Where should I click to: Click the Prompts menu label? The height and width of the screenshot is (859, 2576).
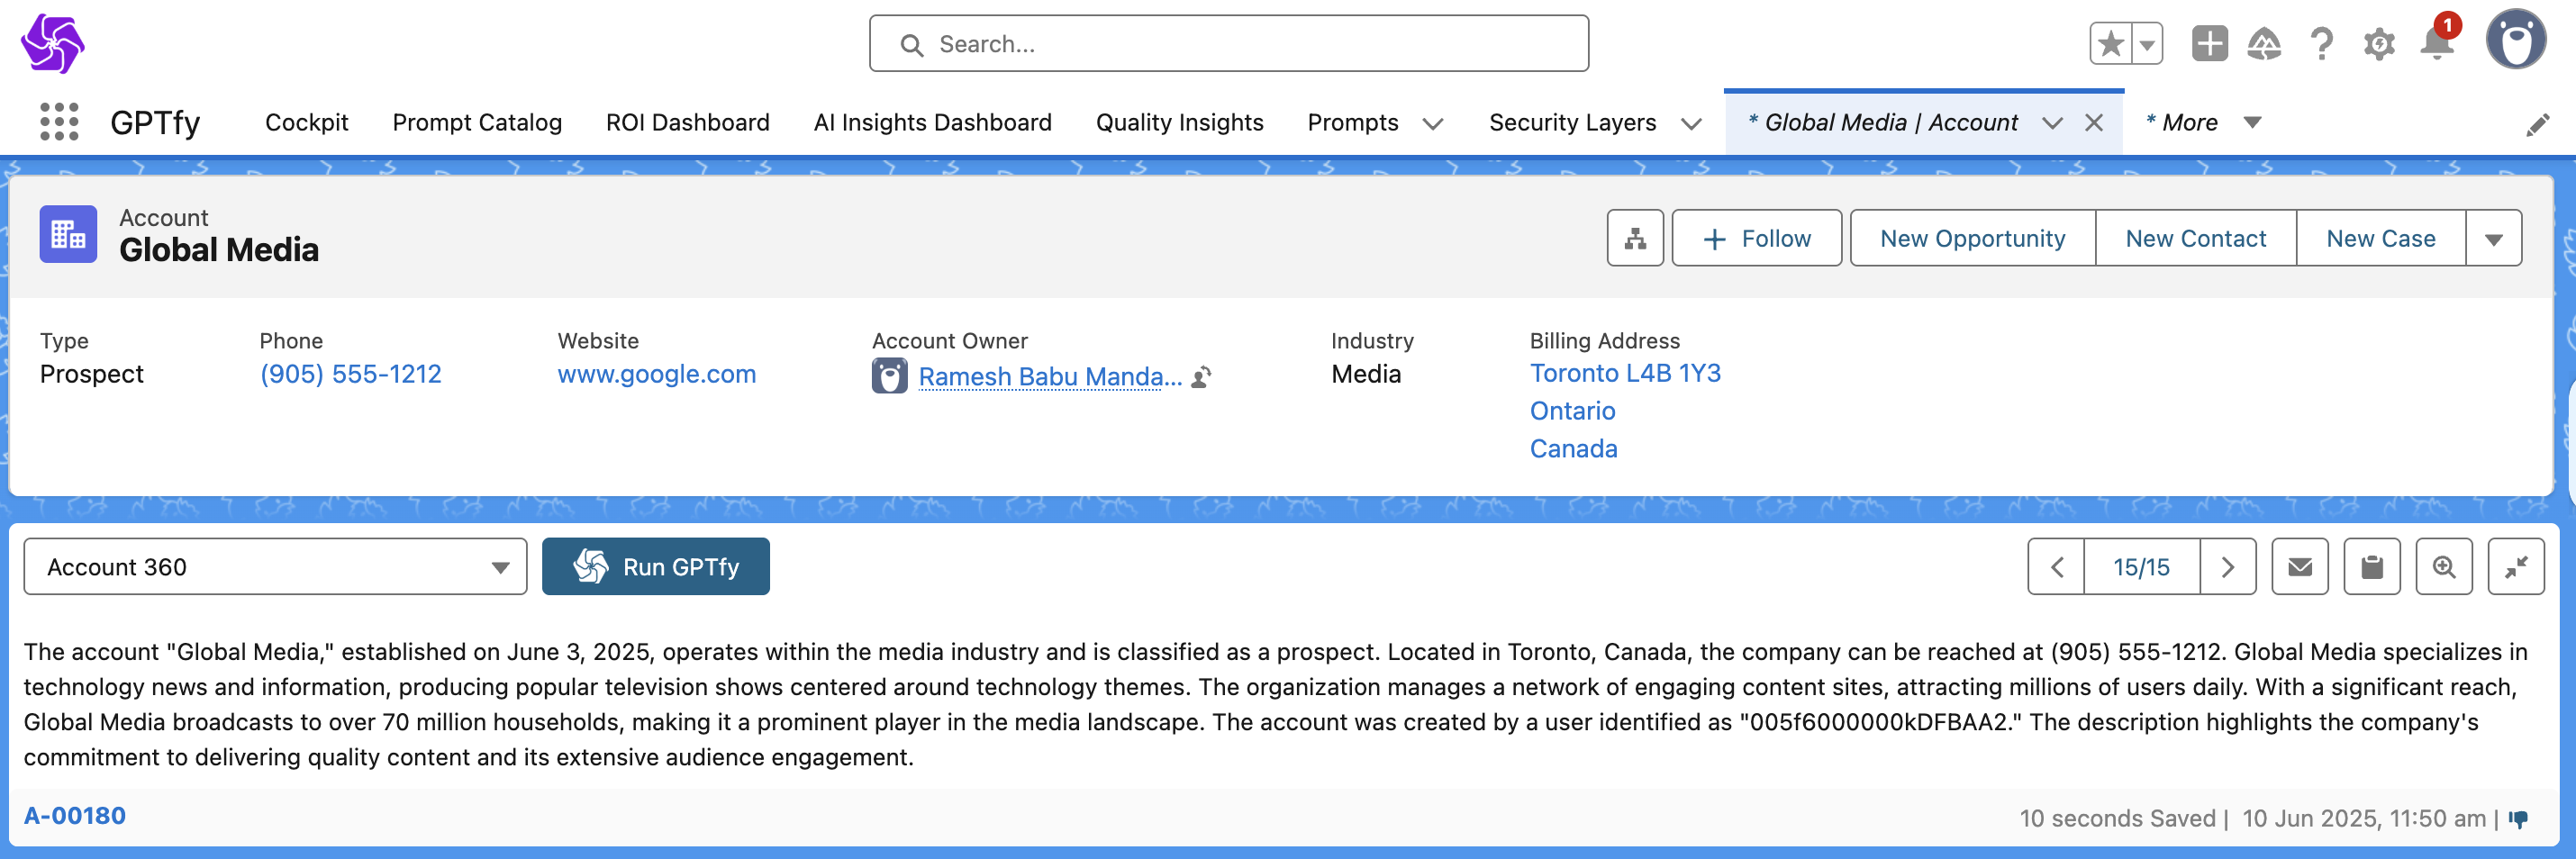(x=1352, y=122)
